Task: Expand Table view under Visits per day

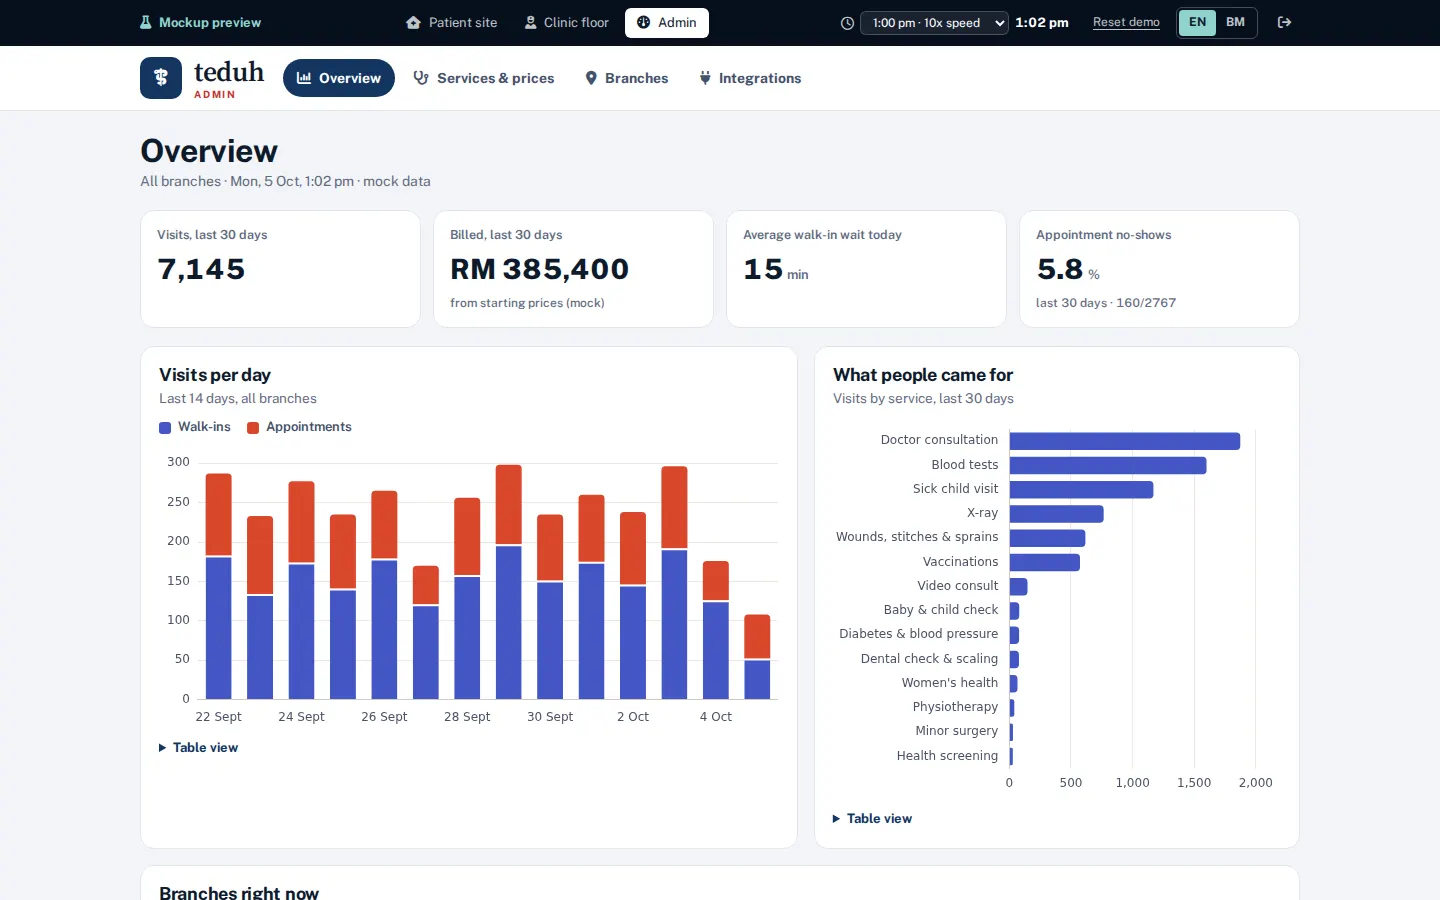Action: tap(199, 748)
